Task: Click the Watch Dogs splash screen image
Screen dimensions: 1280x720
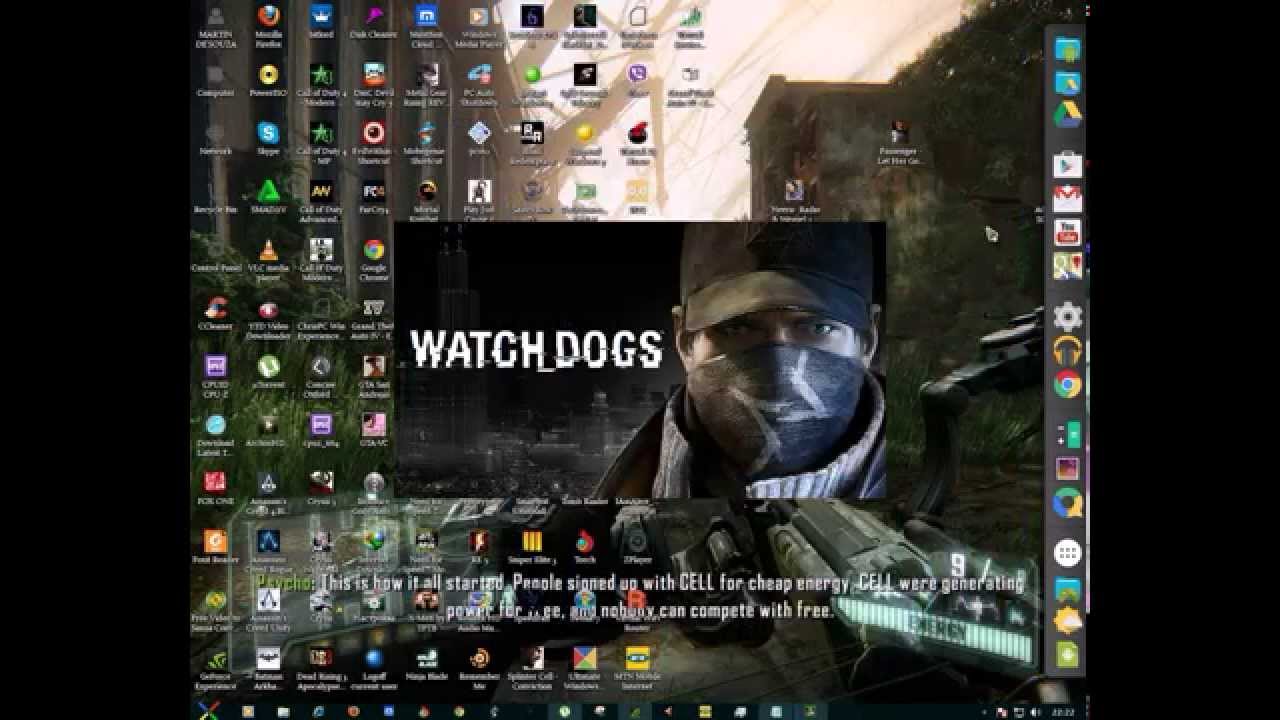Action: tap(640, 360)
